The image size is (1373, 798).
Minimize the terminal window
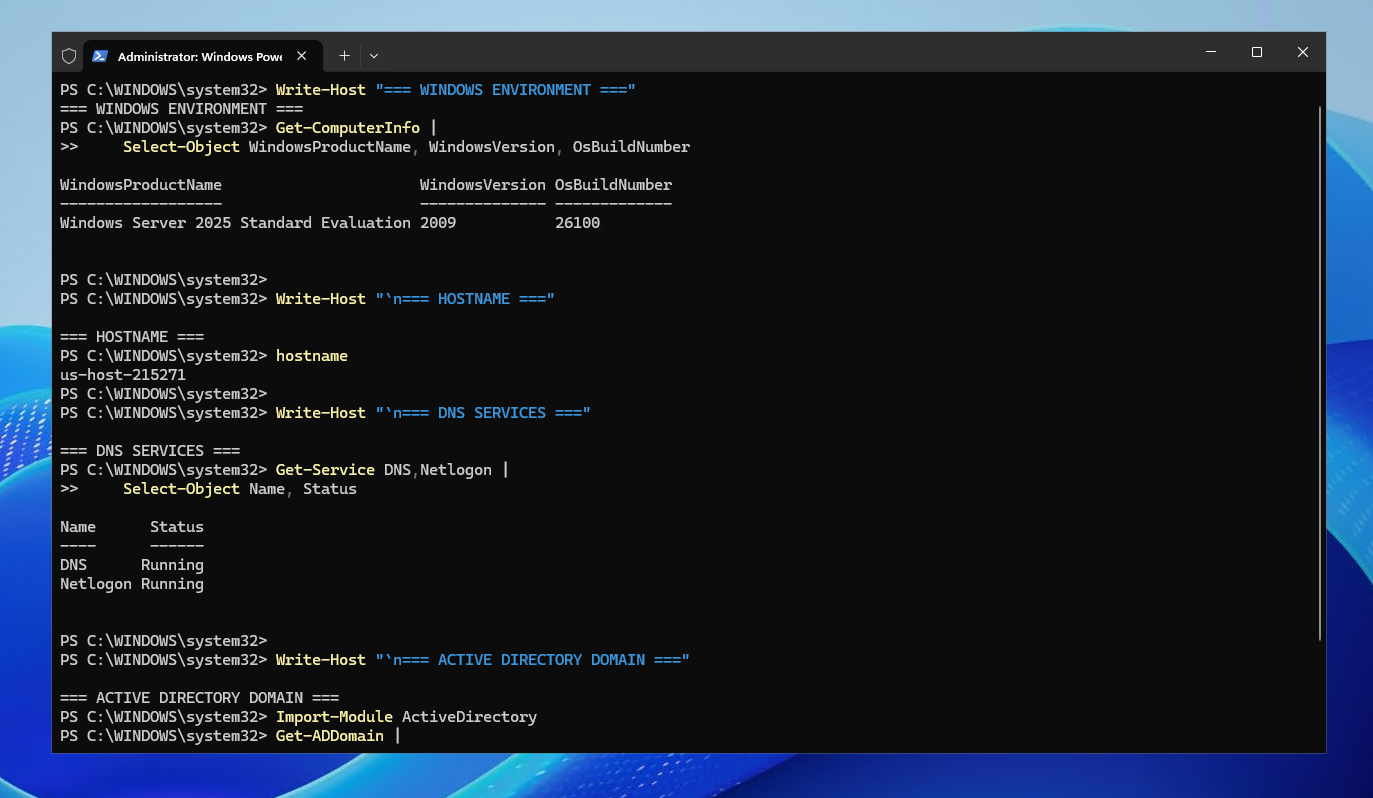(1211, 52)
